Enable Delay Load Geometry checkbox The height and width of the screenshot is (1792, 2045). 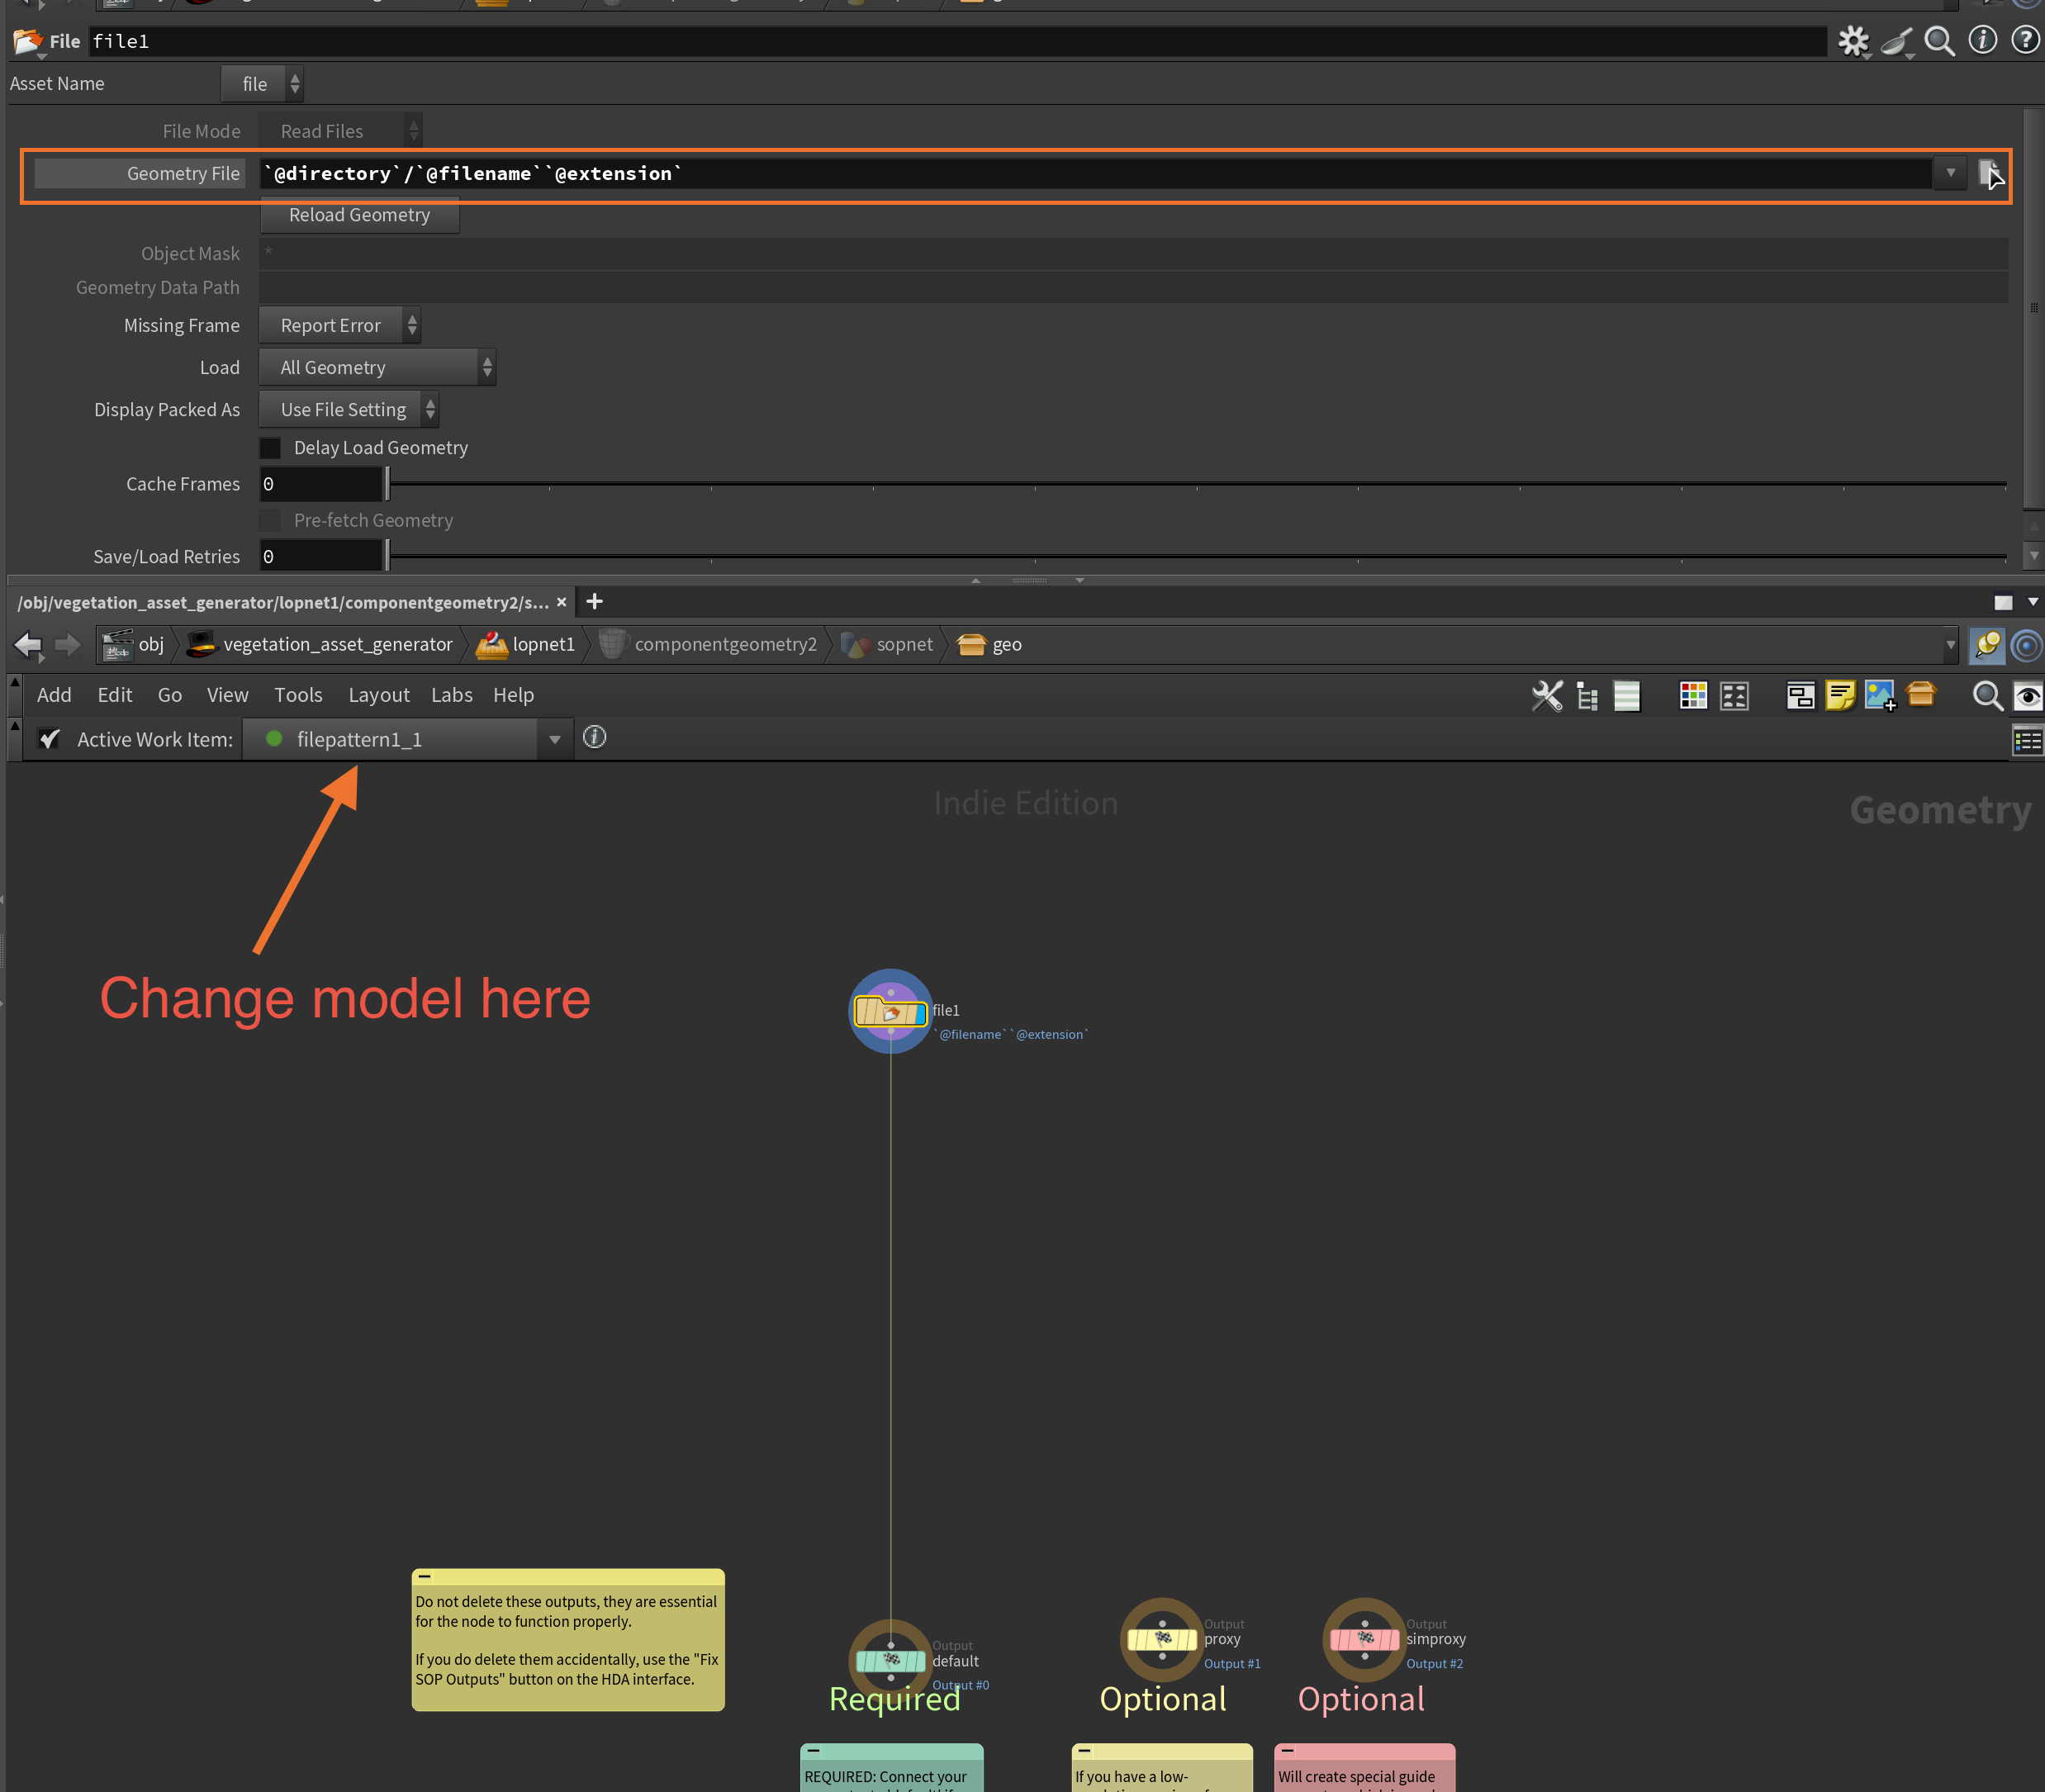coord(270,448)
